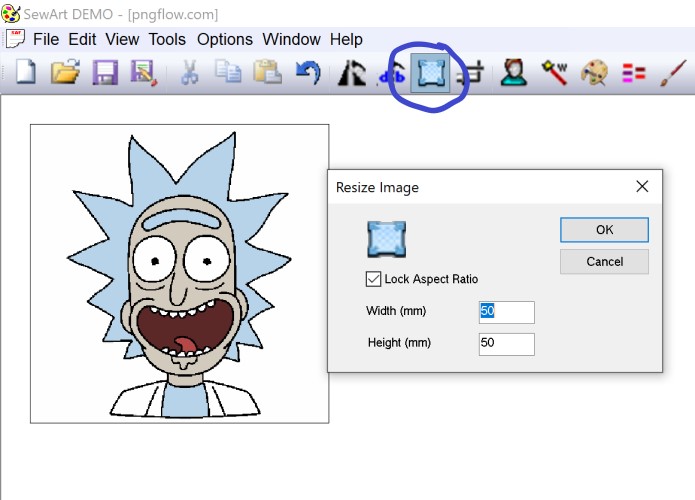Open the View menu
Screen dimensions: 695x500
122,39
